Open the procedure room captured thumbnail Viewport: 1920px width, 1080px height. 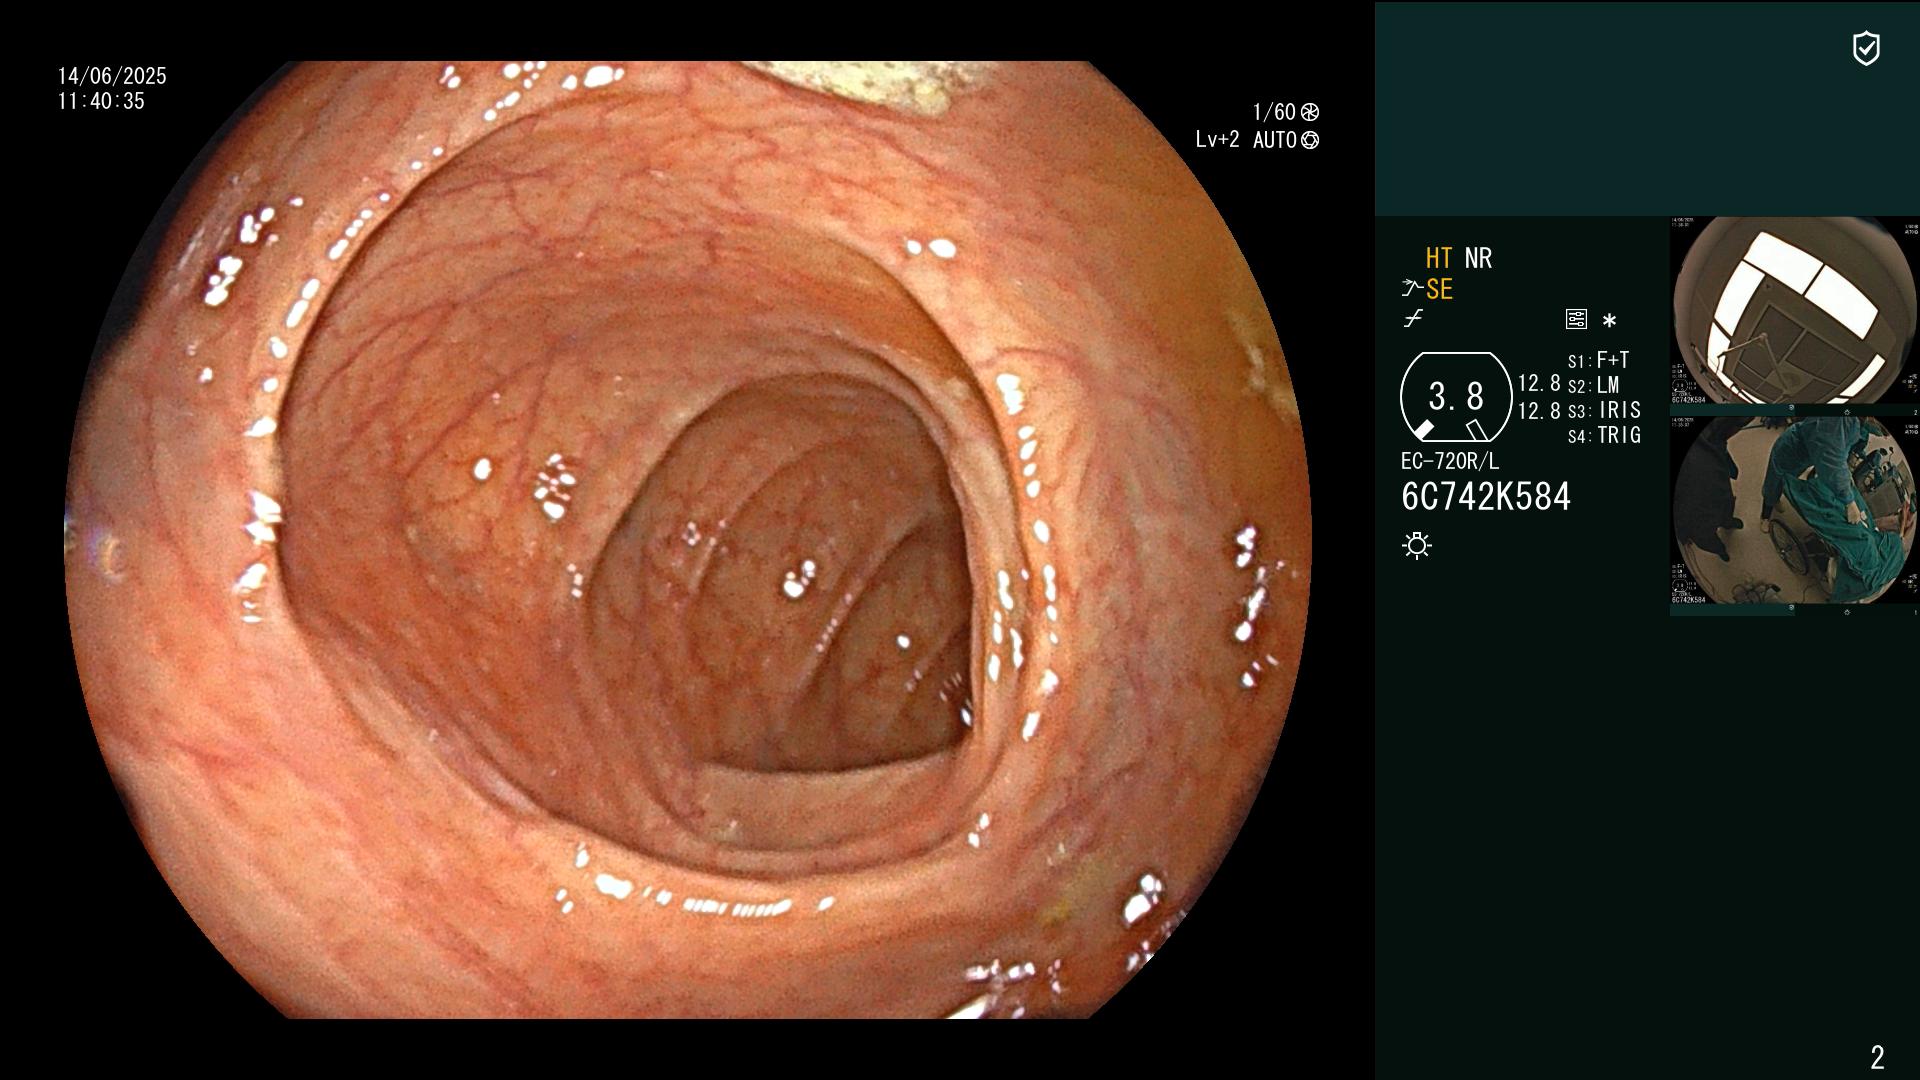click(1794, 512)
